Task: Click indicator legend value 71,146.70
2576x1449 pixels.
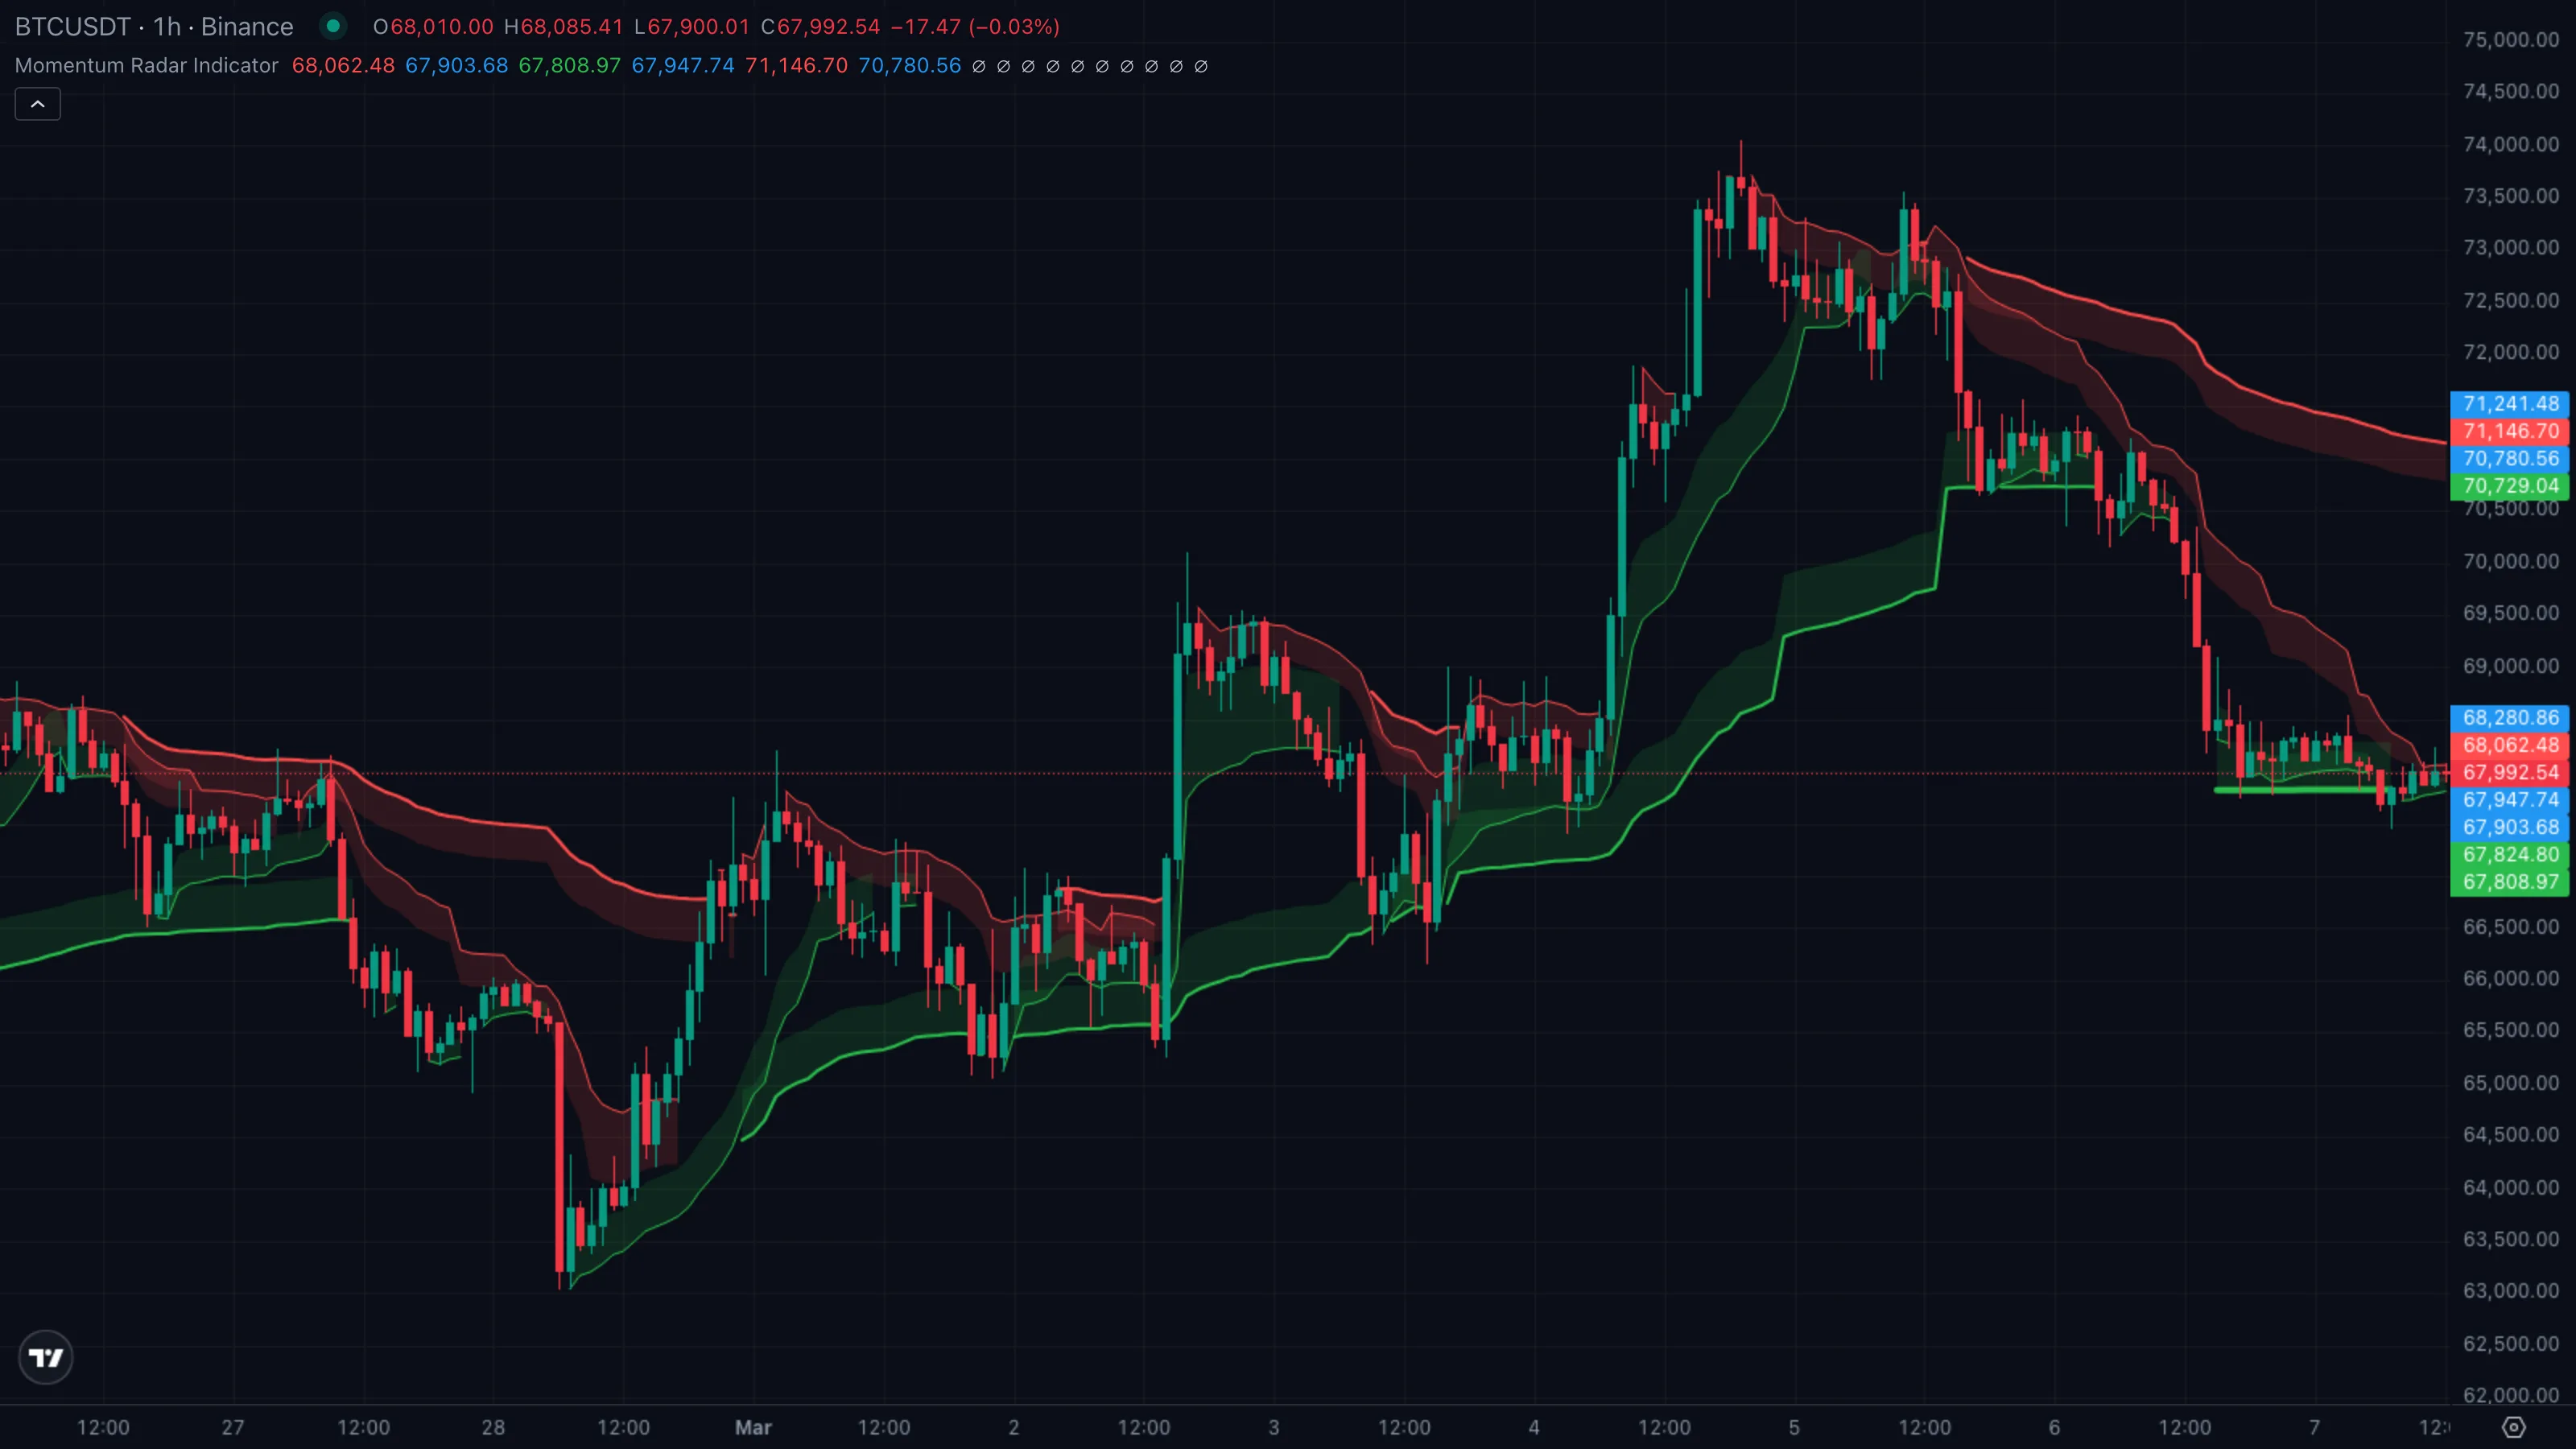Action: point(796,66)
